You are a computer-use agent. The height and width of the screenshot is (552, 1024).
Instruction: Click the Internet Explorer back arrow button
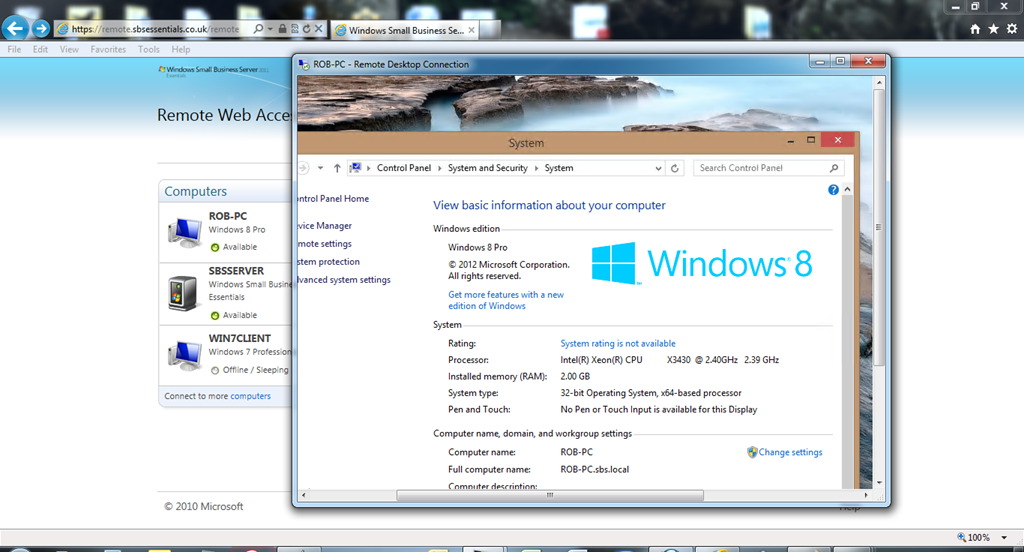(15, 28)
